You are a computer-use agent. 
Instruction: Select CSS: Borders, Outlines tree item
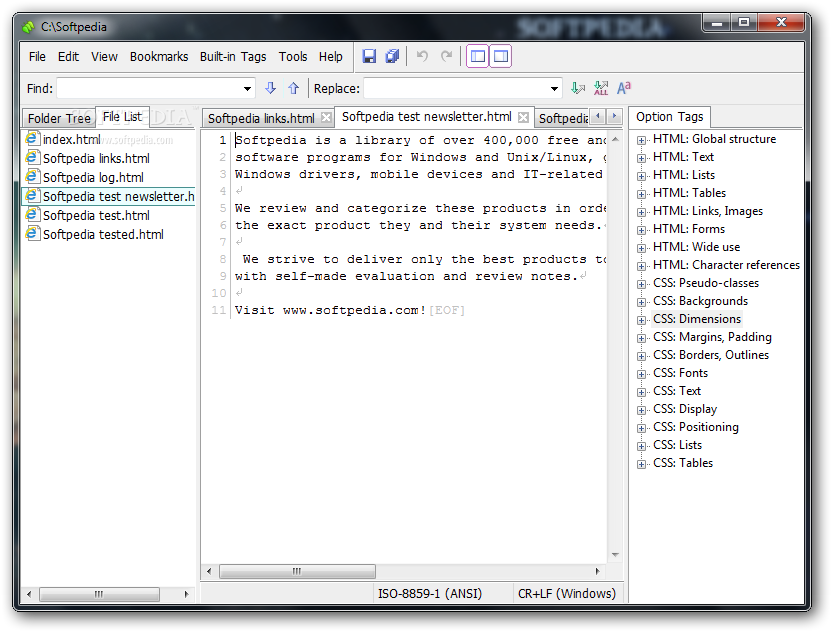[x=710, y=355]
